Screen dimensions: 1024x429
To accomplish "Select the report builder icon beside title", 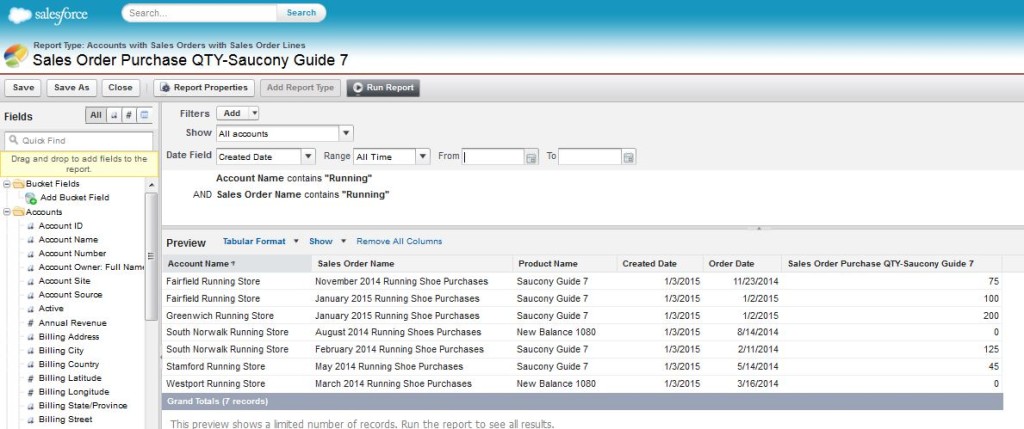I will pyautogui.click(x=16, y=56).
